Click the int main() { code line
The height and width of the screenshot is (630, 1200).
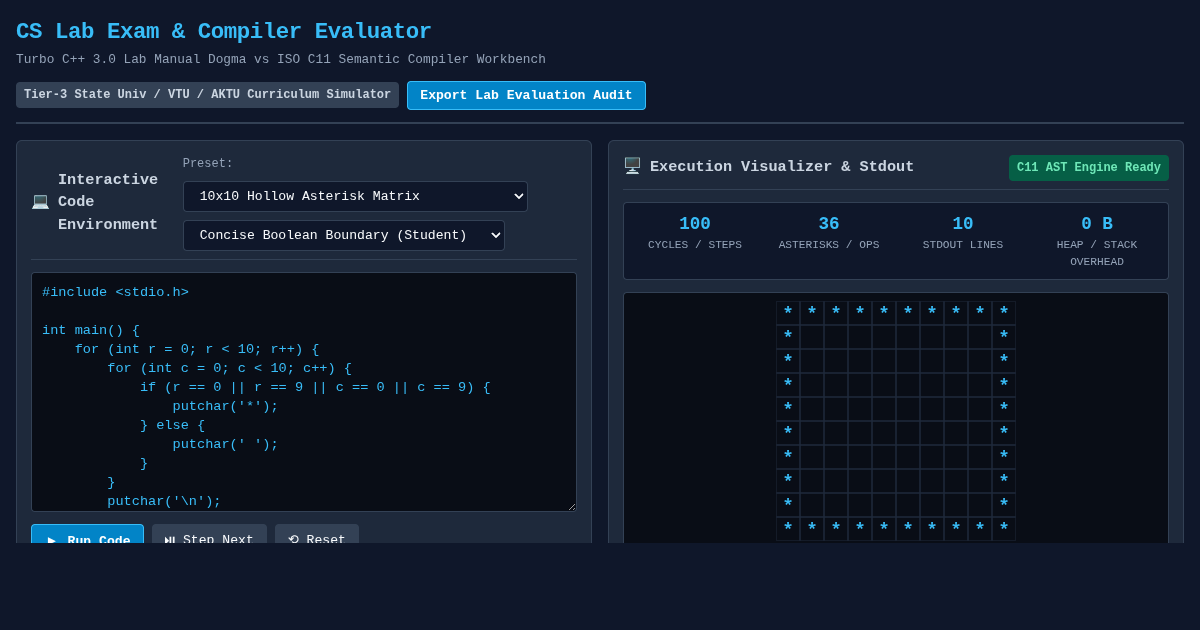click(91, 330)
